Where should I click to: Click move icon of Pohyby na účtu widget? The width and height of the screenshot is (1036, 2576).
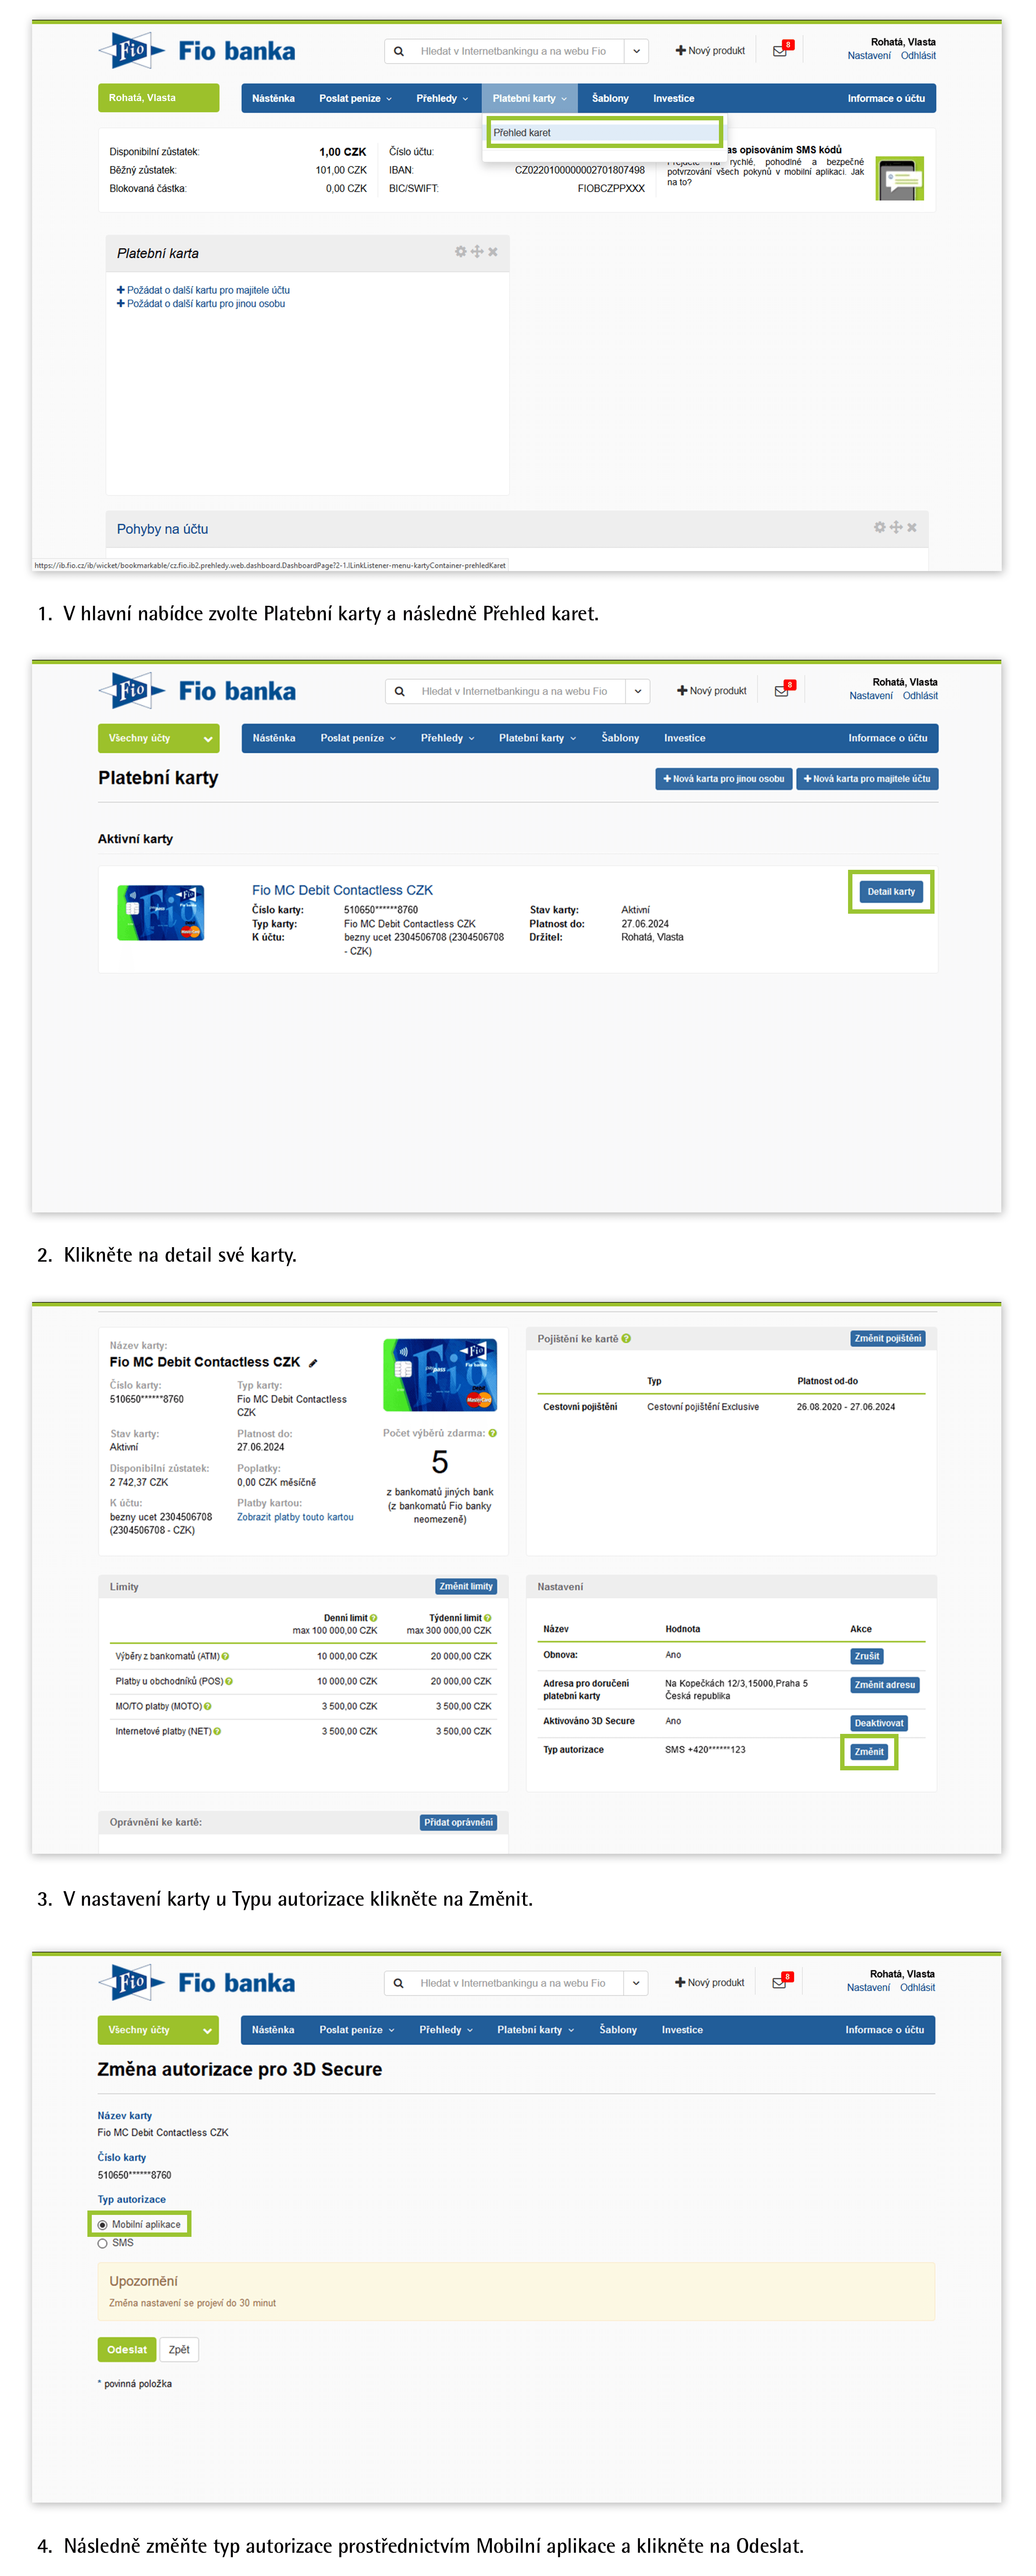point(896,527)
